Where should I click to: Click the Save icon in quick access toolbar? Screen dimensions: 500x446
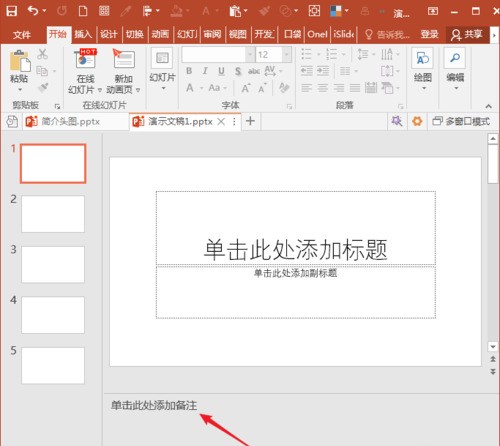12,11
